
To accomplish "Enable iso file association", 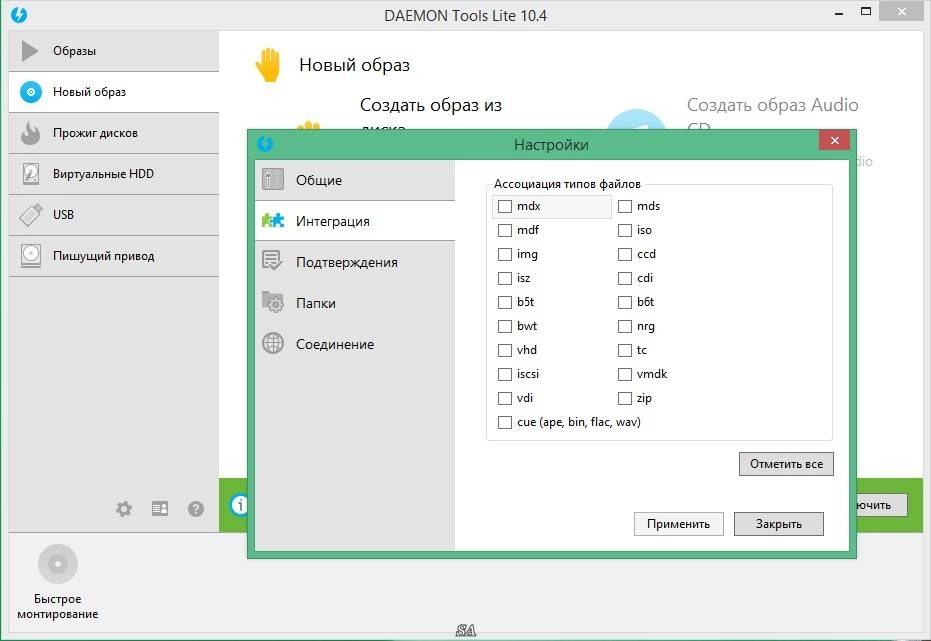I will (x=625, y=230).
